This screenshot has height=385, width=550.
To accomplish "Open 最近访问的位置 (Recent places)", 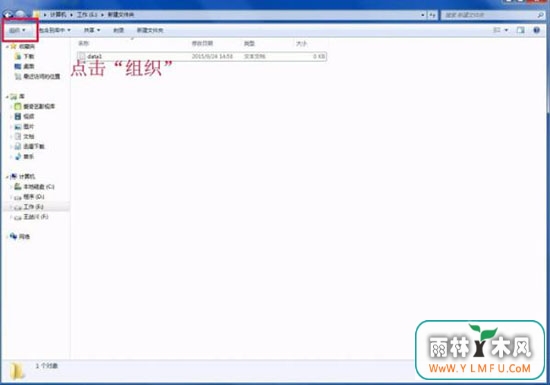I will [42, 76].
